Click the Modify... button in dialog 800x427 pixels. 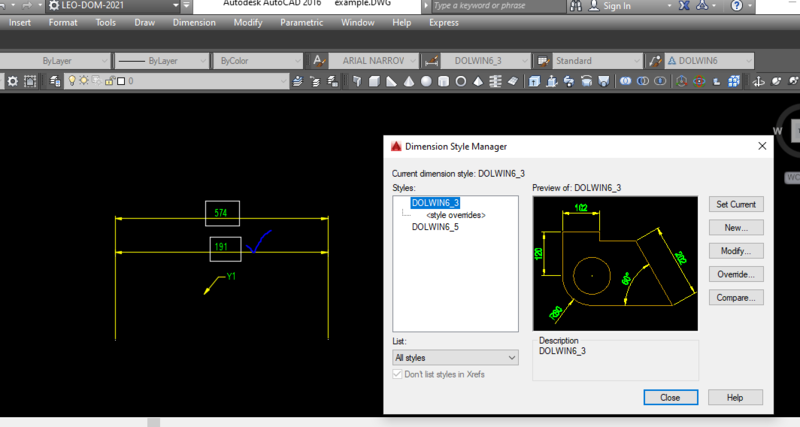tap(736, 250)
